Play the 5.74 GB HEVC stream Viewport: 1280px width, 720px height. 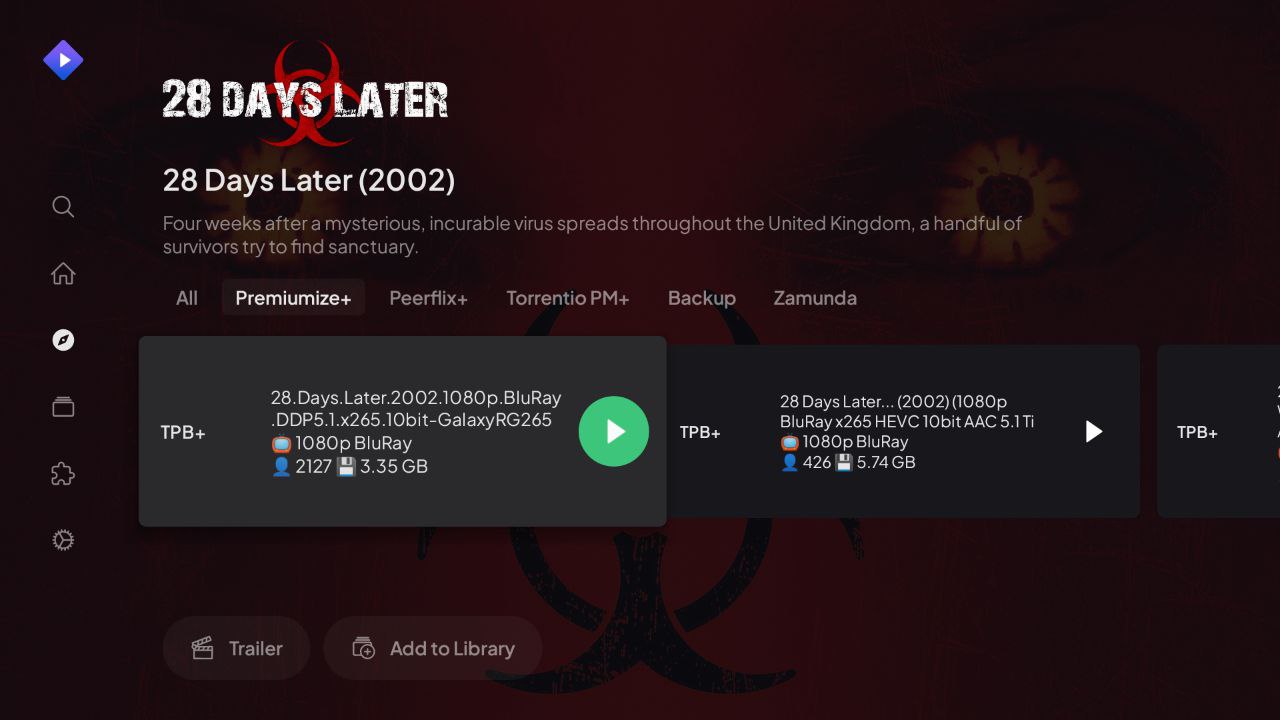click(1094, 431)
